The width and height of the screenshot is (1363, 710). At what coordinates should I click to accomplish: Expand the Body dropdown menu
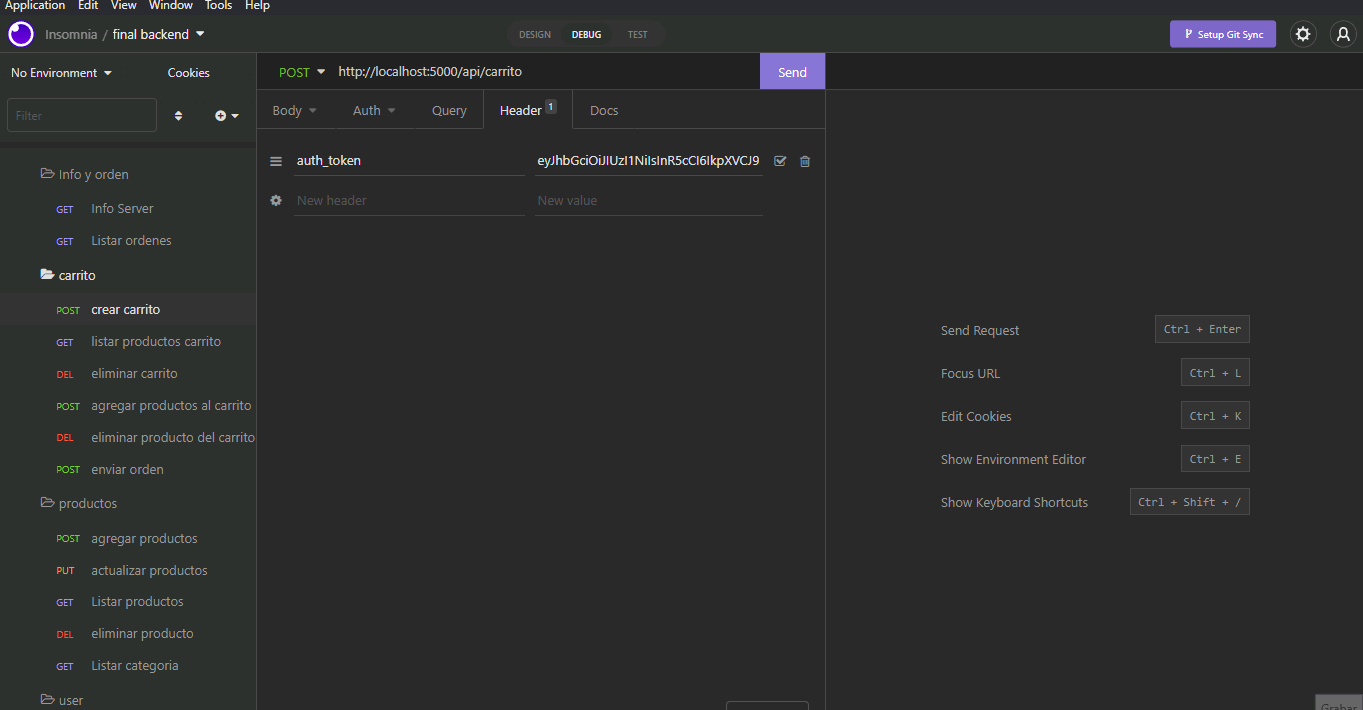point(294,110)
